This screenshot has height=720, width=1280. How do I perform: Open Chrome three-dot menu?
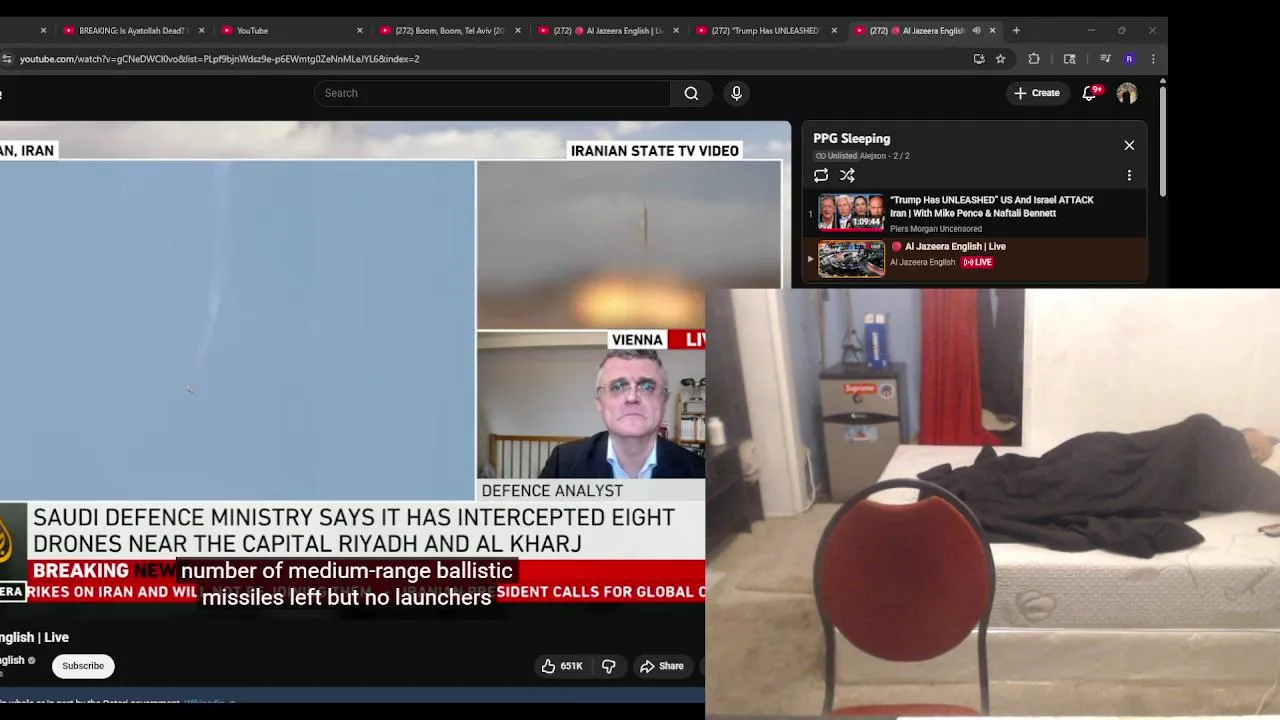[x=1153, y=59]
